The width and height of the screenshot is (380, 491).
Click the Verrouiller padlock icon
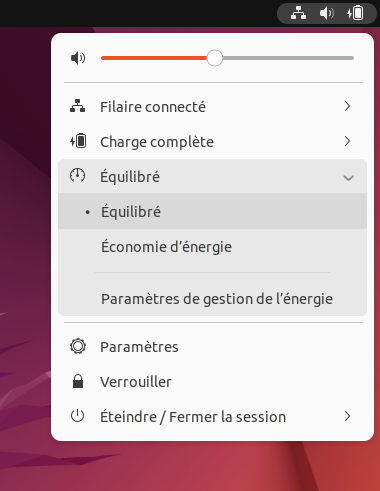[x=78, y=381]
